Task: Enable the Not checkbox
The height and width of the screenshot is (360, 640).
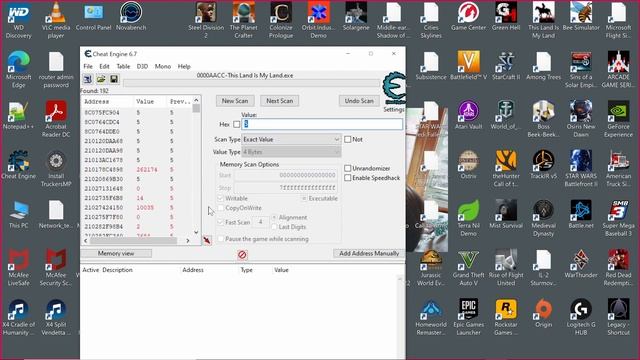Action: click(x=348, y=140)
